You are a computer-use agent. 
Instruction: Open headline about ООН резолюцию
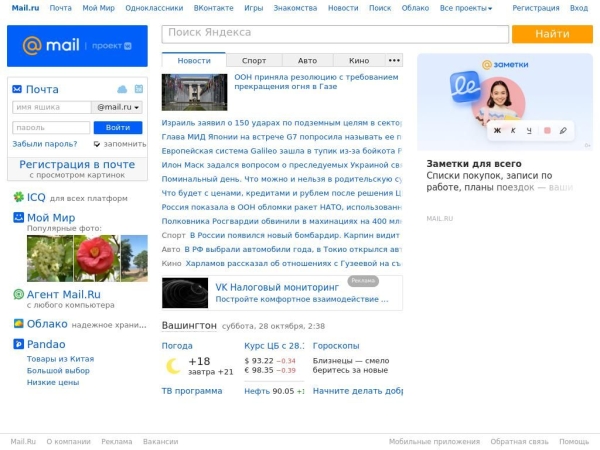point(316,82)
